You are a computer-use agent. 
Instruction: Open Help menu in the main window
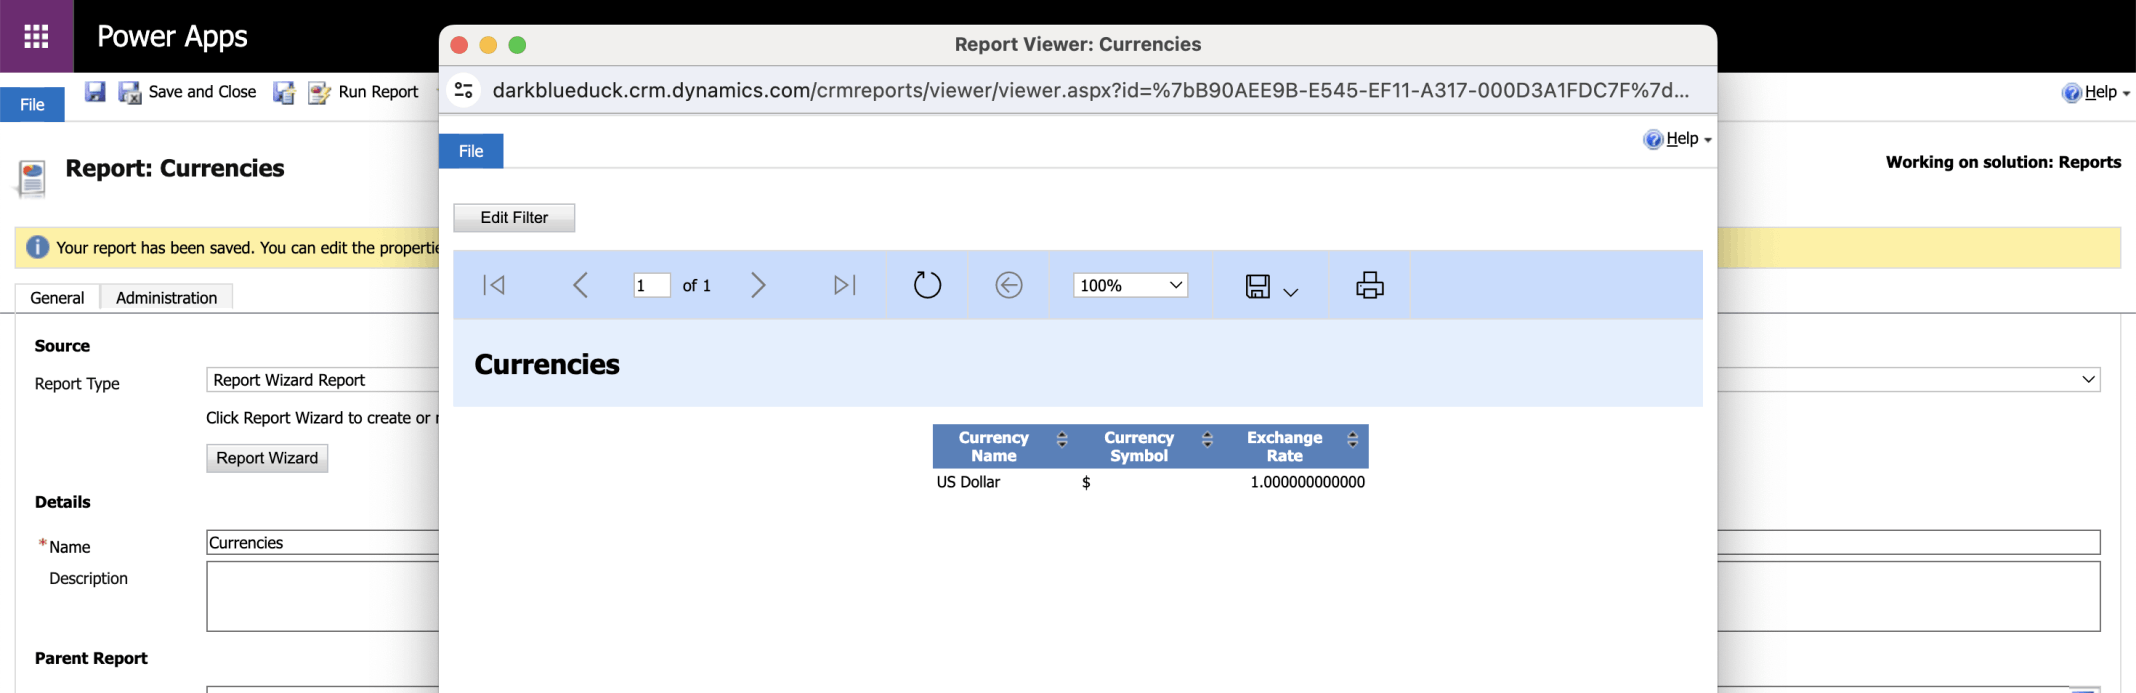[x=2095, y=92]
